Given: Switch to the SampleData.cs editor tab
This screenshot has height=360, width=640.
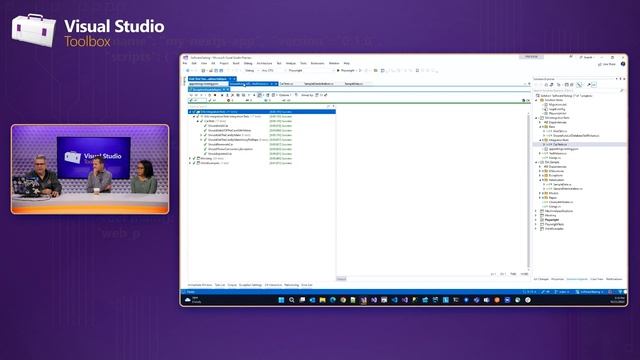Looking at the screenshot, I should [x=353, y=84].
